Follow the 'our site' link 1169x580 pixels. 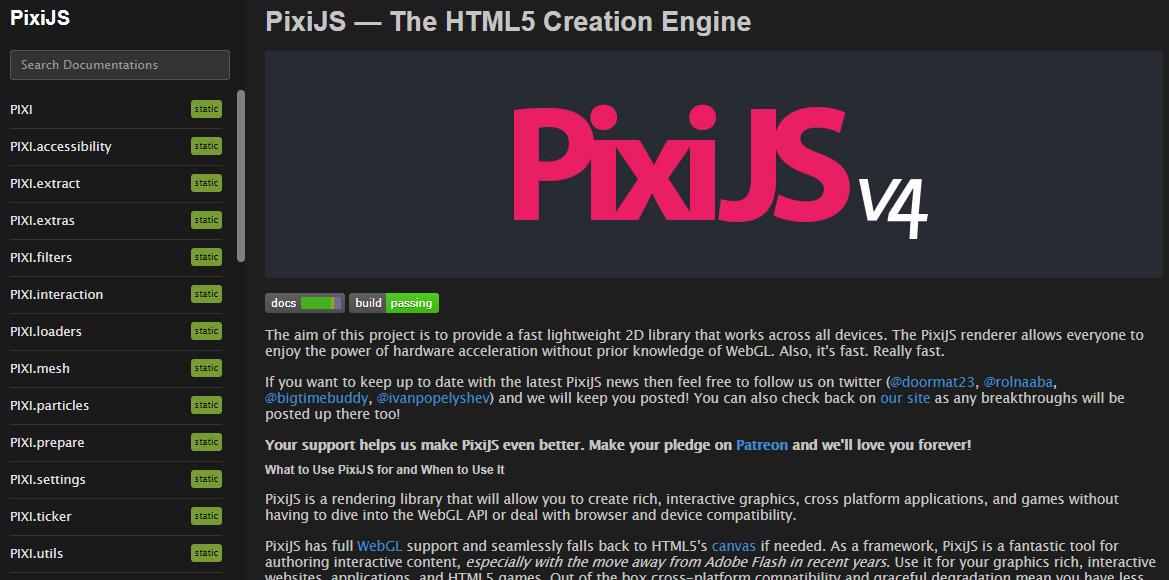point(905,398)
